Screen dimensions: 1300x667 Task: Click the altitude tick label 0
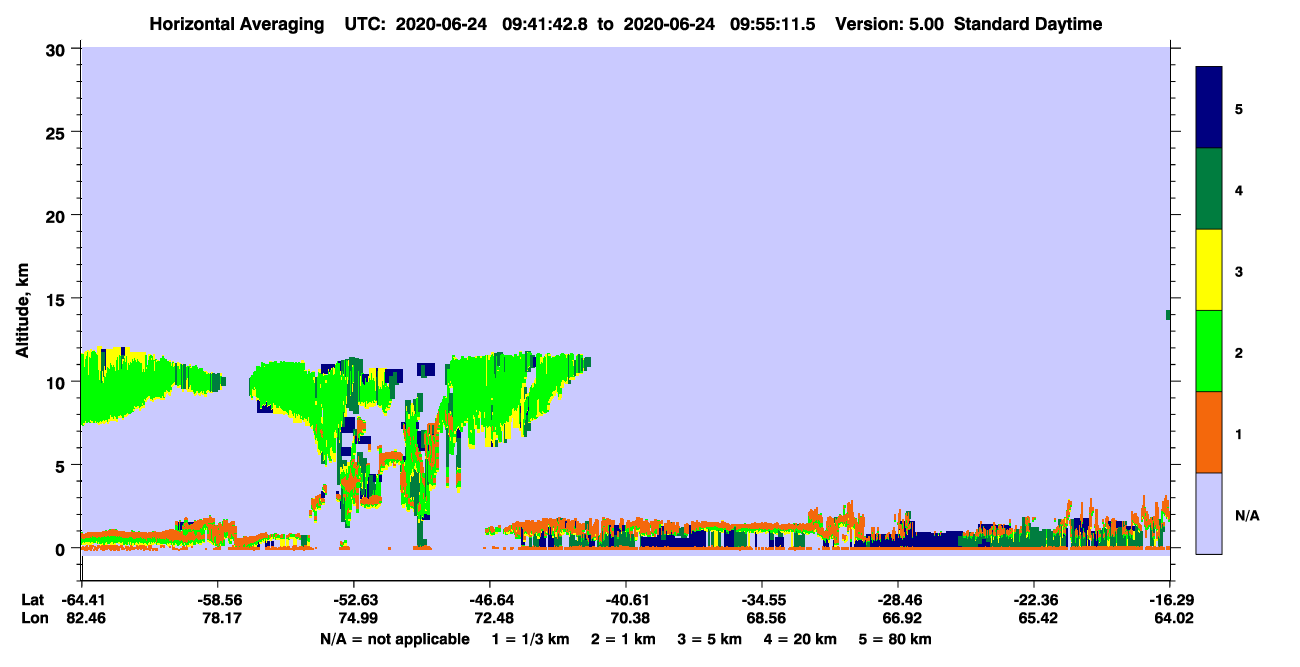click(62, 548)
